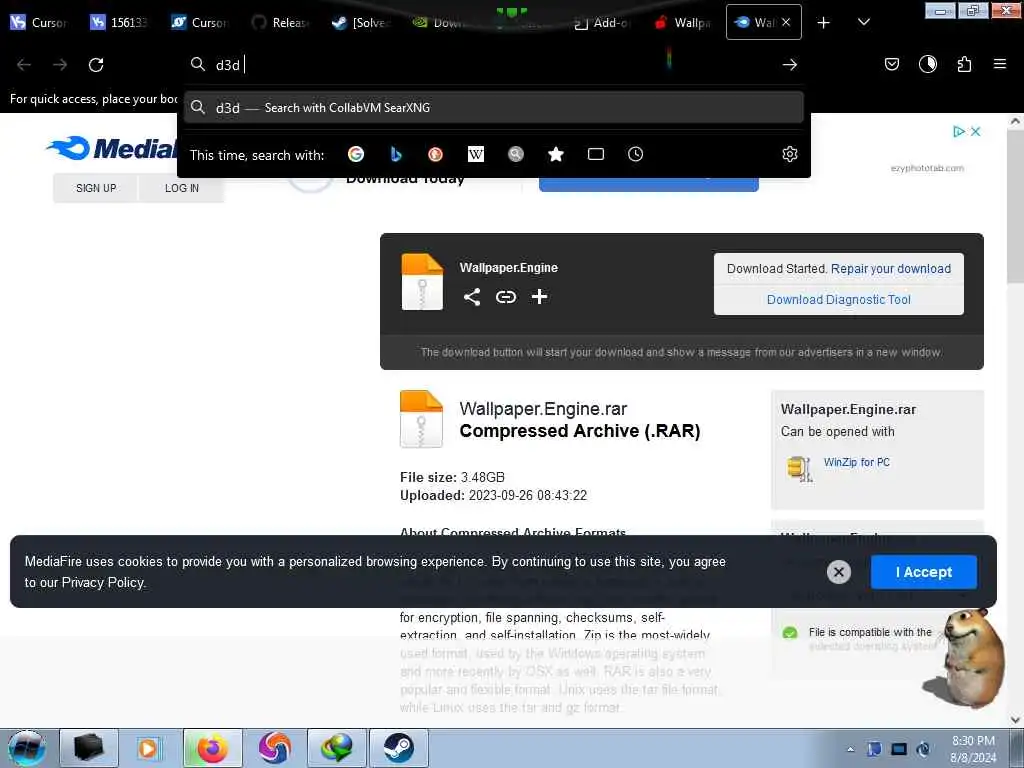Click the Go arrow in the address bar
This screenshot has height=768, width=1024.
pos(790,65)
